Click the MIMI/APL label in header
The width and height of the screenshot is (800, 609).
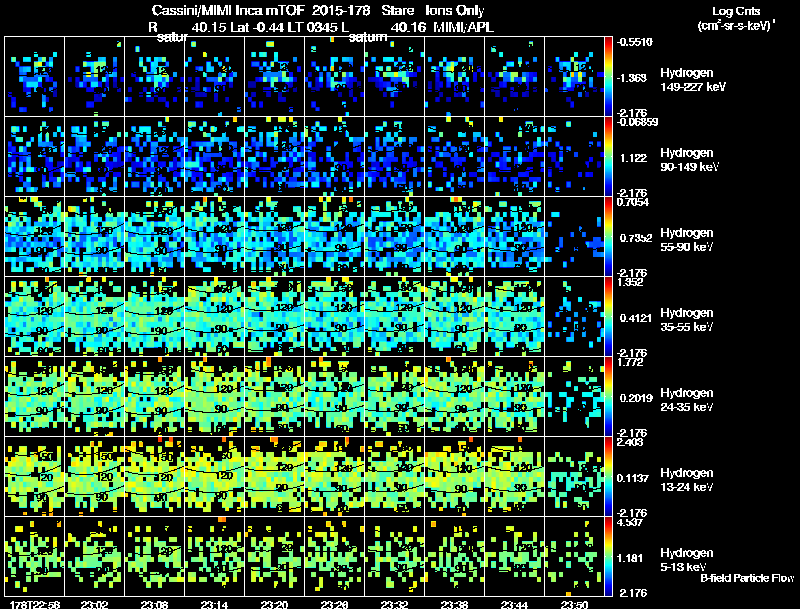tap(463, 27)
